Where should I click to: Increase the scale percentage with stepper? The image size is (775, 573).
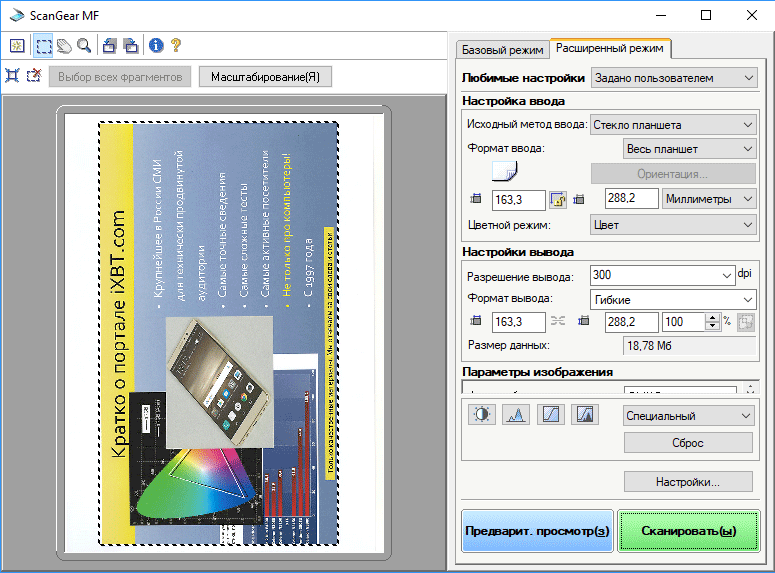(x=712, y=318)
